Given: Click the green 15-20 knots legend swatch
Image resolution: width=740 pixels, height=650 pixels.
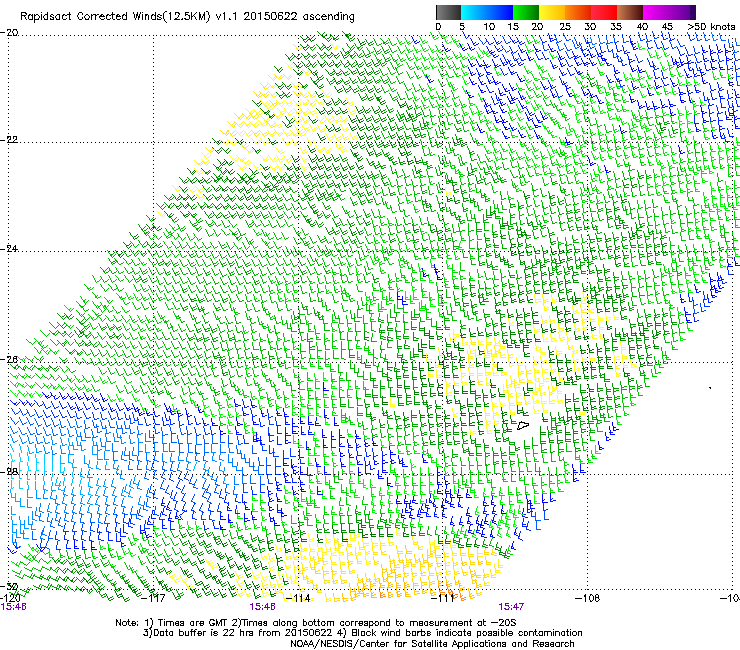Looking at the screenshot, I should pos(526,12).
